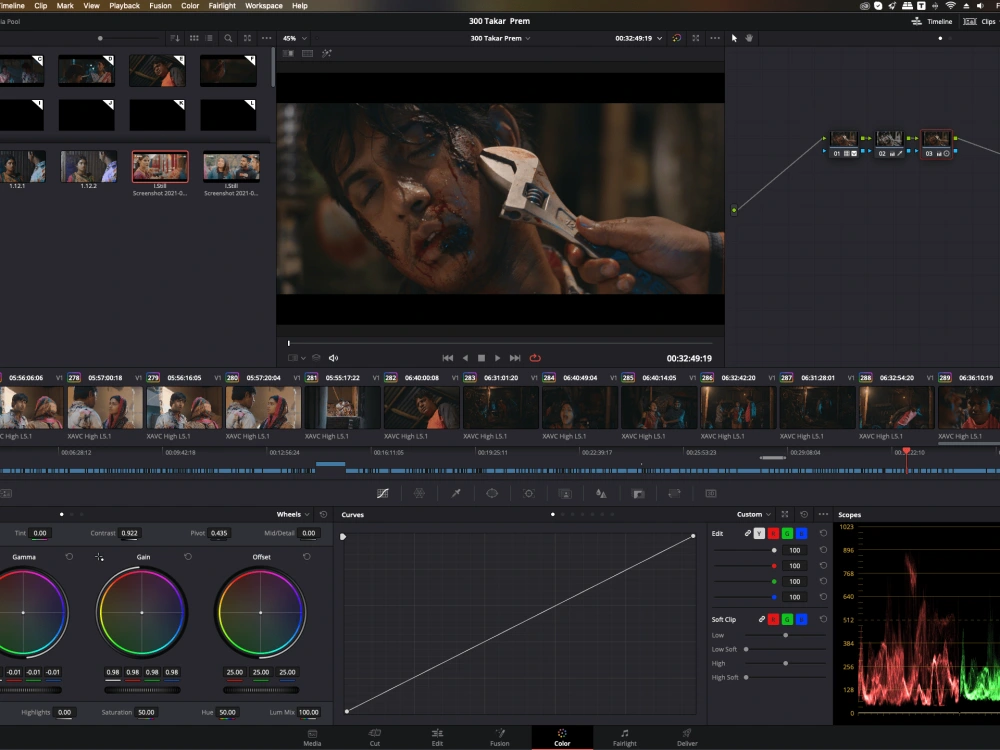Click the bypass color grades icon

pyautogui.click(x=677, y=38)
